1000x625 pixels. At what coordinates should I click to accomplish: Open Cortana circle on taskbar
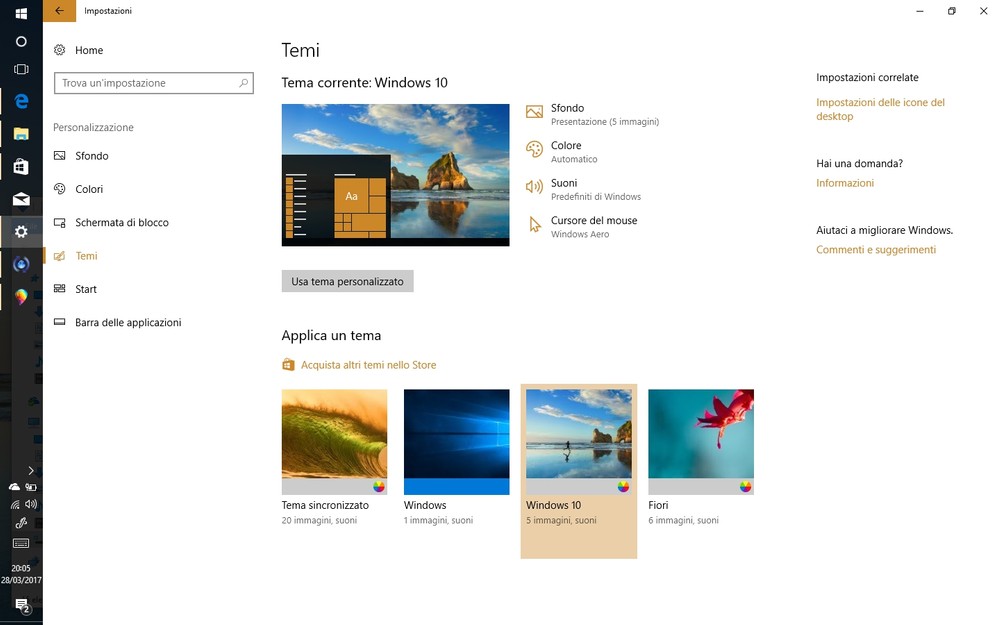pyautogui.click(x=21, y=41)
